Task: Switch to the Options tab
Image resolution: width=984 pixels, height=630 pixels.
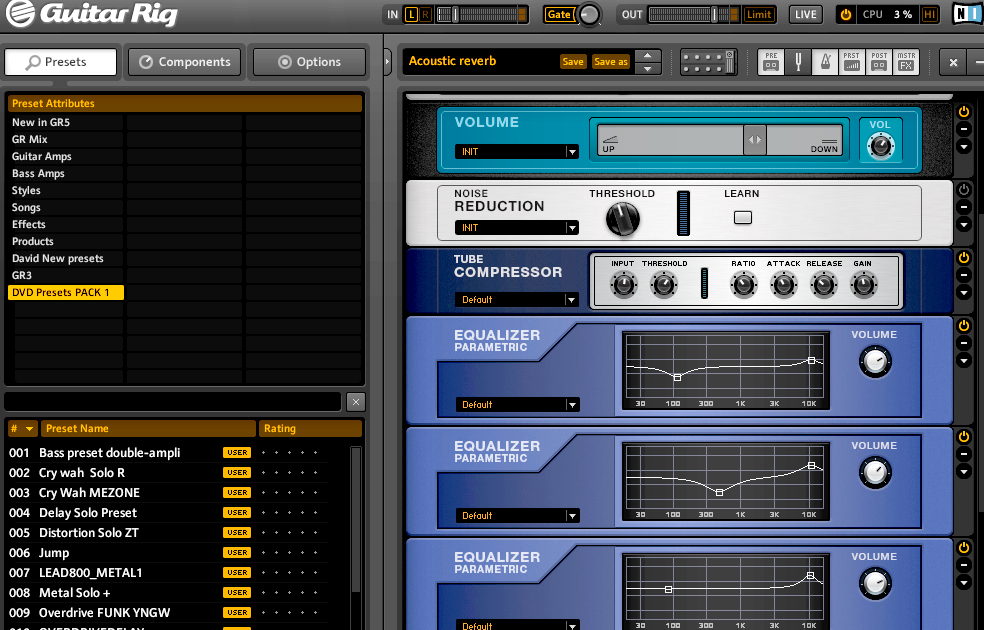Action: [308, 61]
